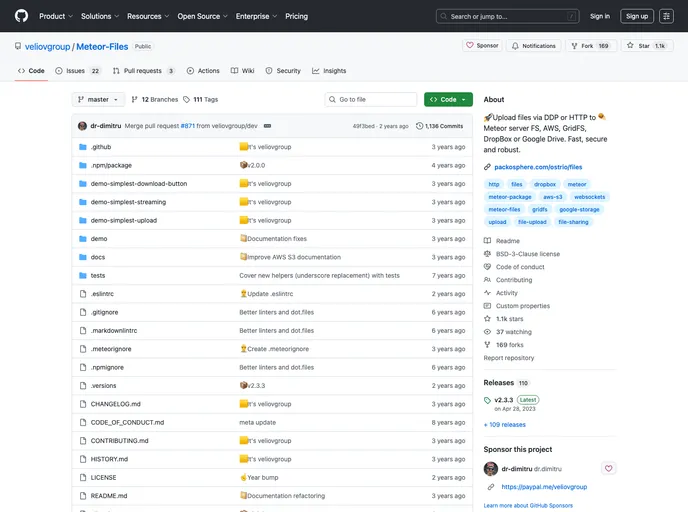Open the CHANGELOG.md file

[x=115, y=404]
